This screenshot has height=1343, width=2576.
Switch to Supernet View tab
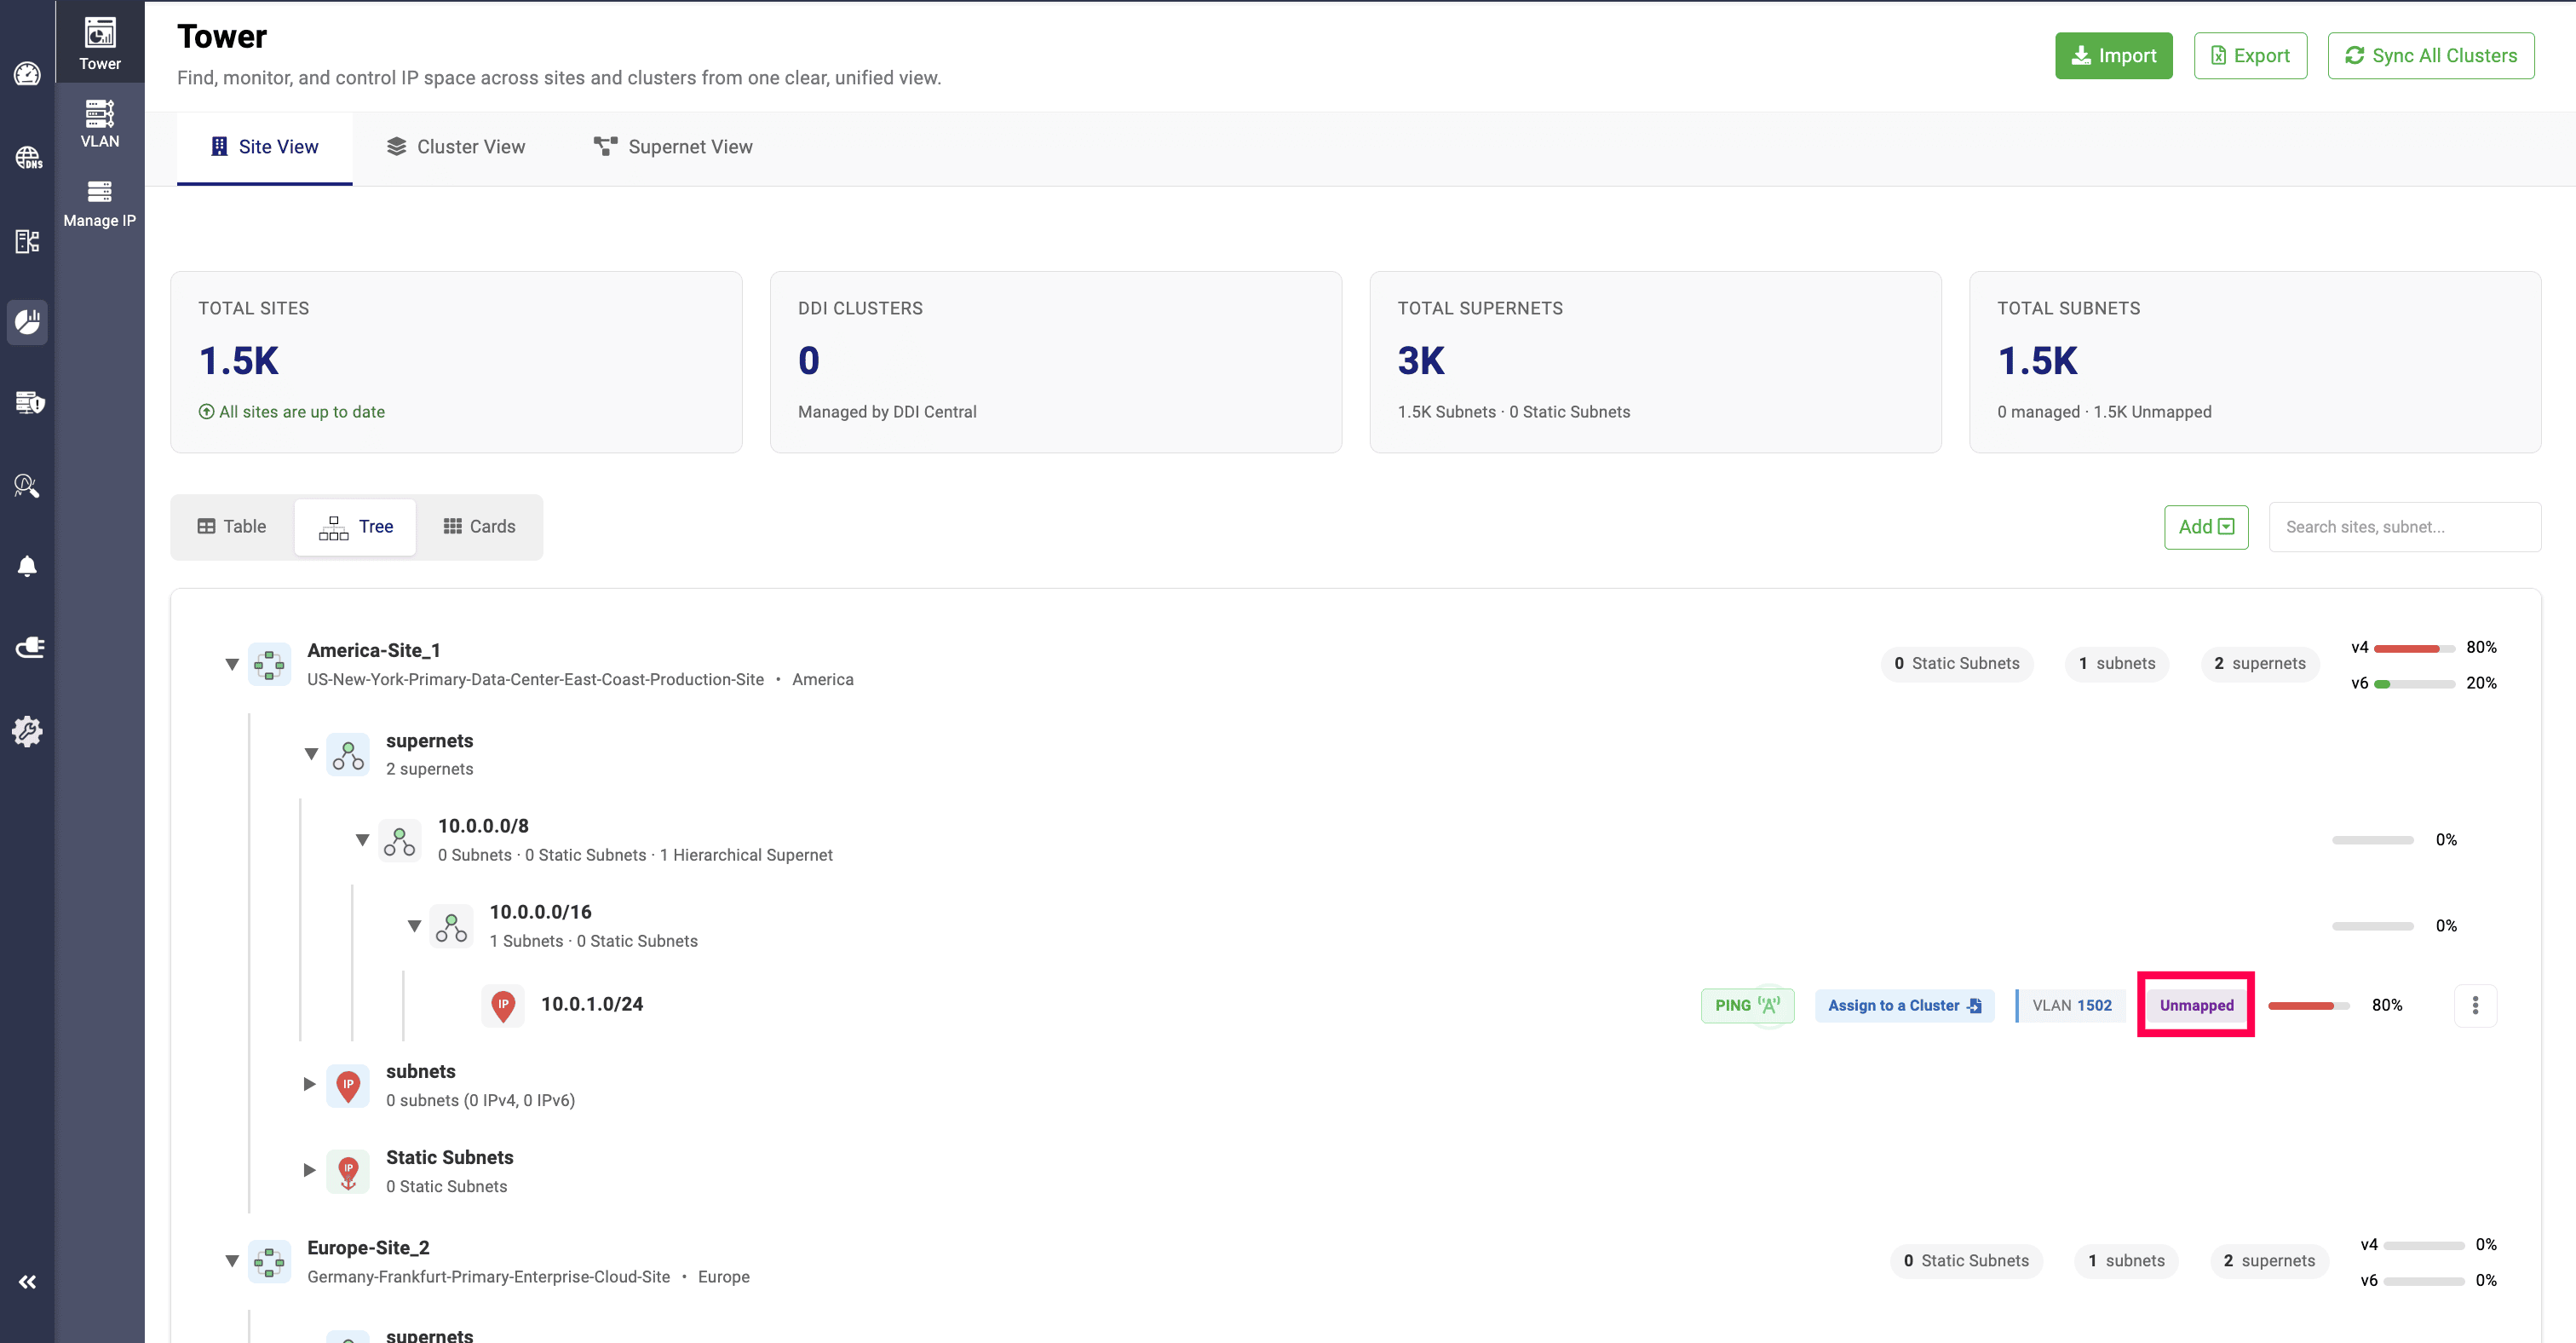pos(673,147)
